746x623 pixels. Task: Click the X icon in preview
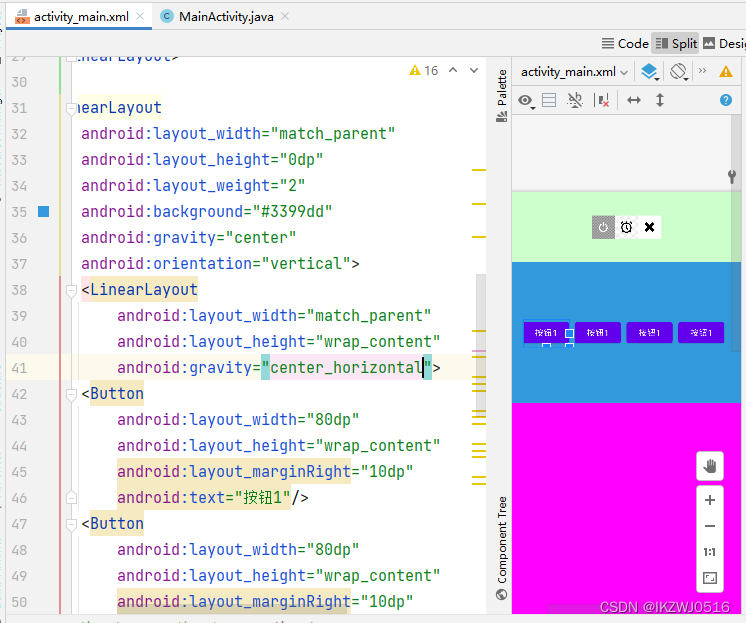649,227
